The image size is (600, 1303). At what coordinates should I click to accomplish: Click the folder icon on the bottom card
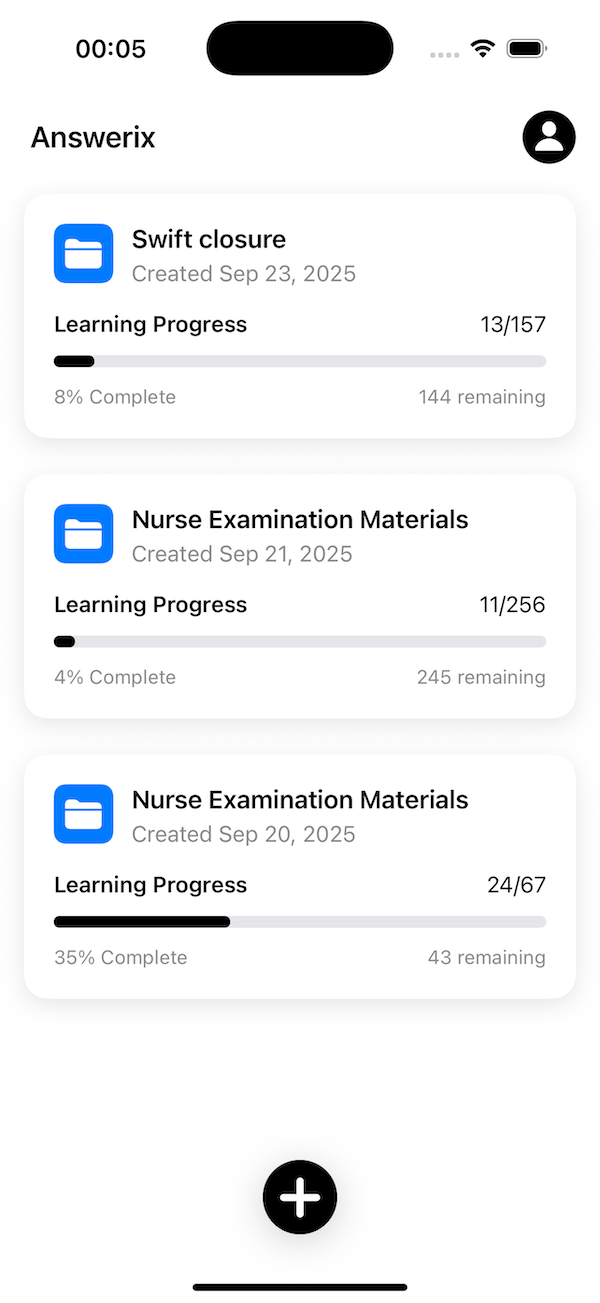coord(83,814)
